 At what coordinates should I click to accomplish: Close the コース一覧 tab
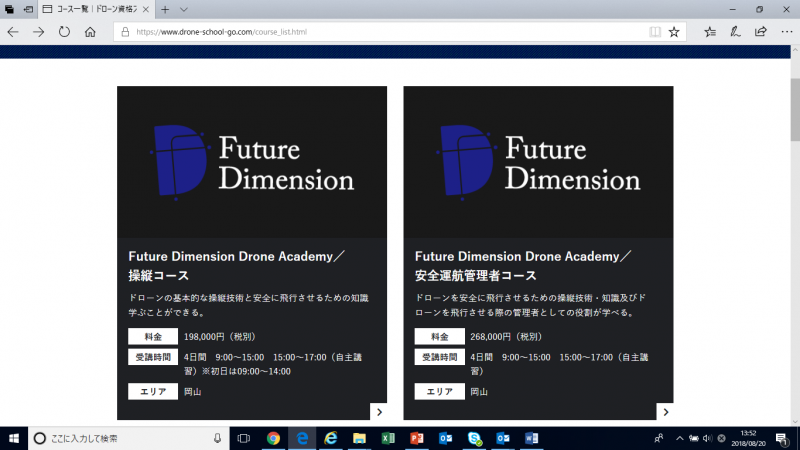pos(146,9)
